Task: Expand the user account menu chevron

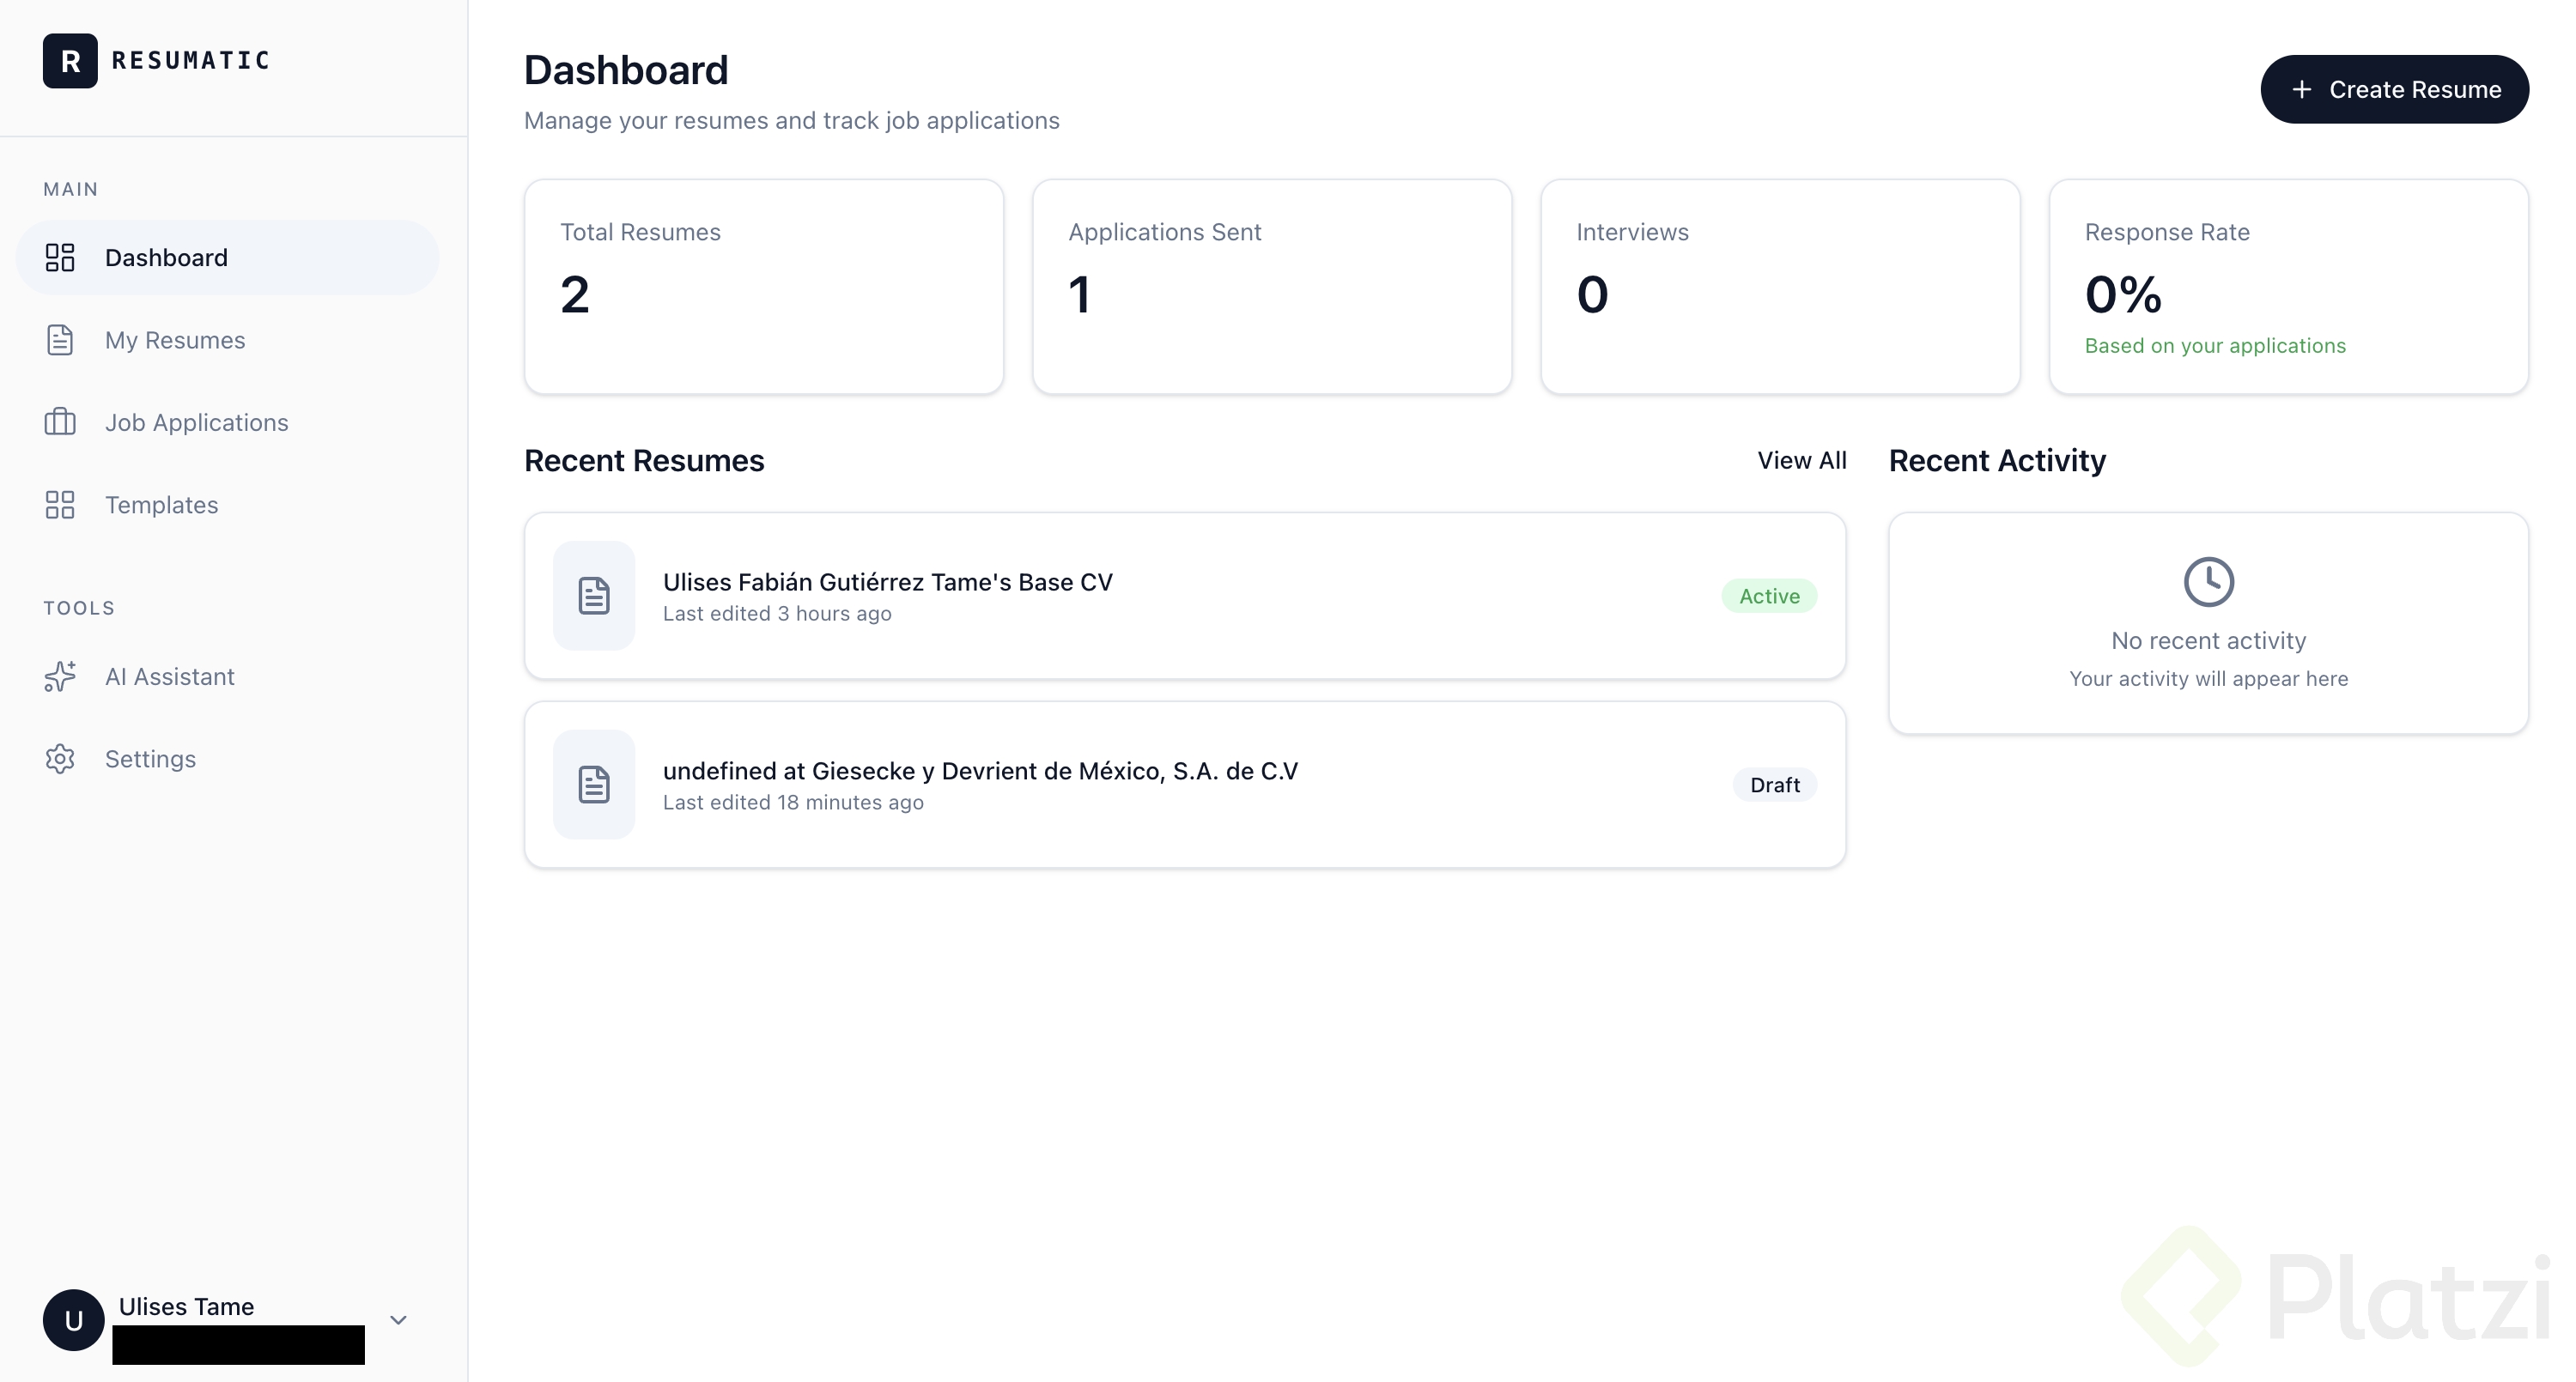Action: (398, 1320)
